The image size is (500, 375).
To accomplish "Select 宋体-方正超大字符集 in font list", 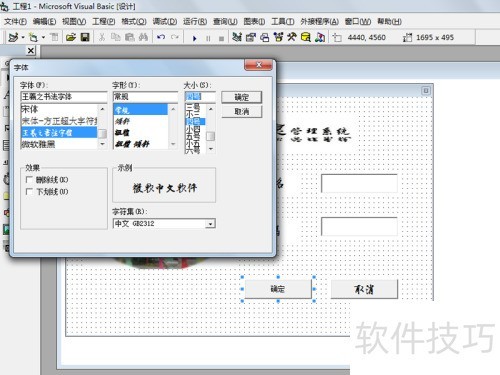I will (59, 121).
